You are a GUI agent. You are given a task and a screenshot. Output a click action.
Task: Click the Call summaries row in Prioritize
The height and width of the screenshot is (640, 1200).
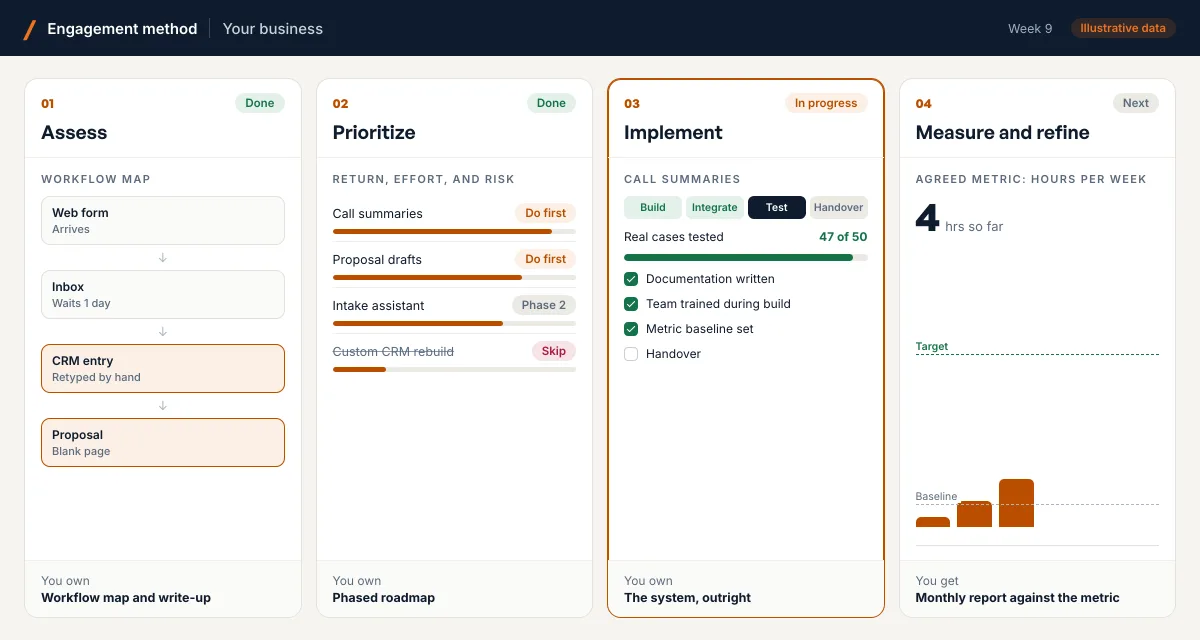click(x=454, y=219)
